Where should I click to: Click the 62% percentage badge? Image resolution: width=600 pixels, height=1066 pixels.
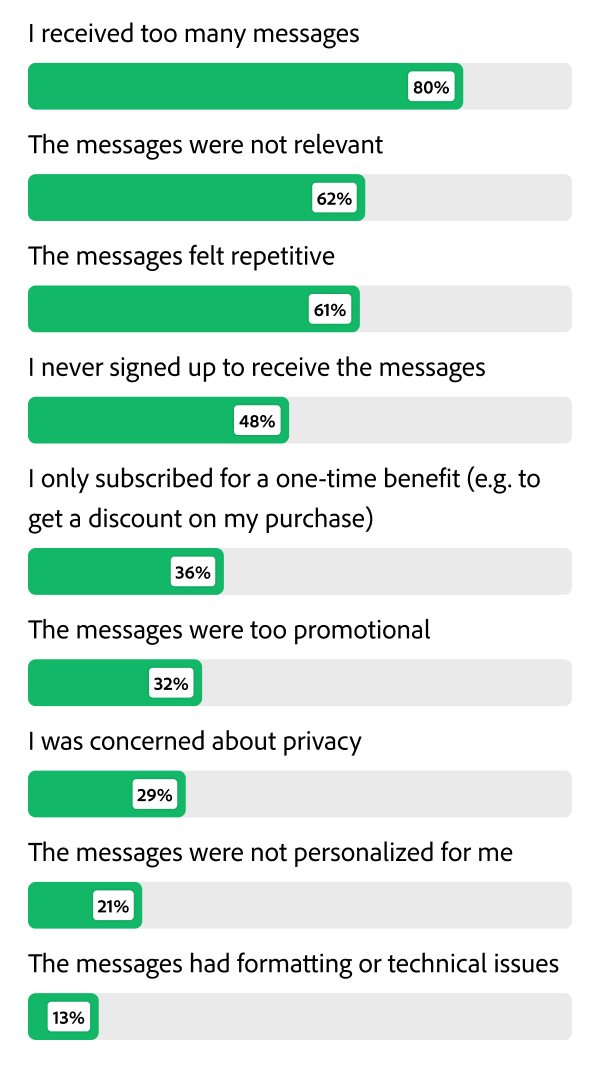pyautogui.click(x=334, y=198)
